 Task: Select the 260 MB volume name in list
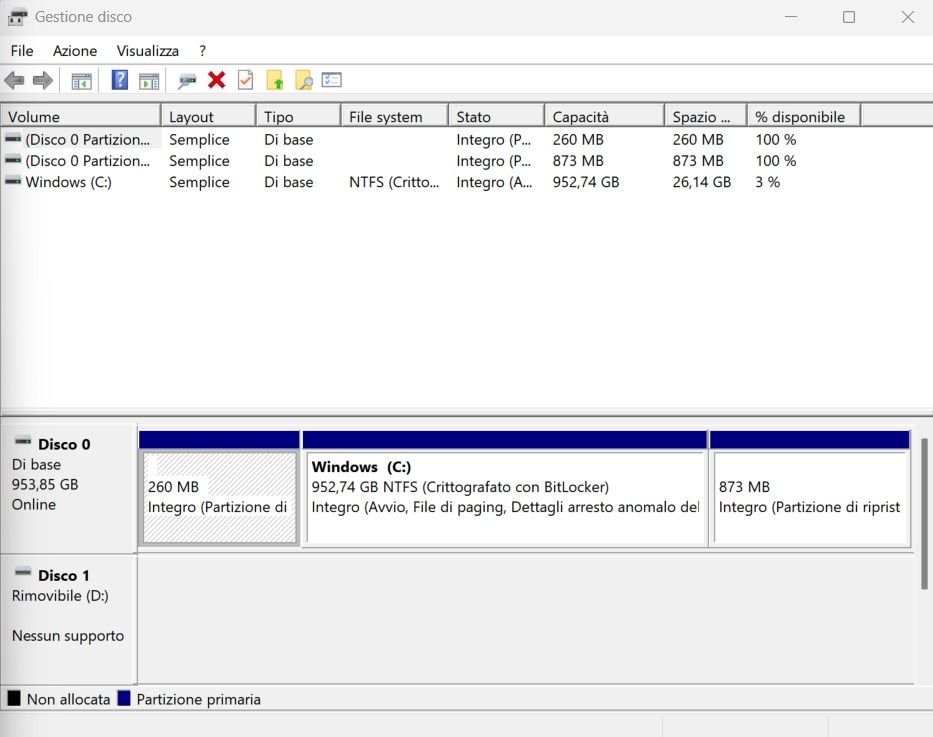(x=87, y=139)
